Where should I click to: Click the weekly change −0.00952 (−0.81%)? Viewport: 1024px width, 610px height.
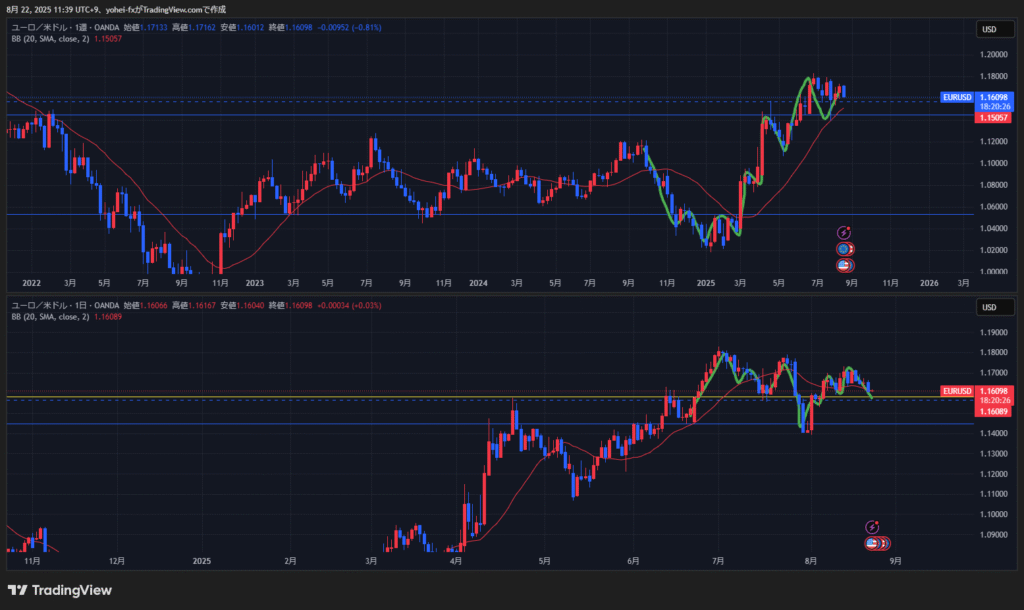[349, 27]
